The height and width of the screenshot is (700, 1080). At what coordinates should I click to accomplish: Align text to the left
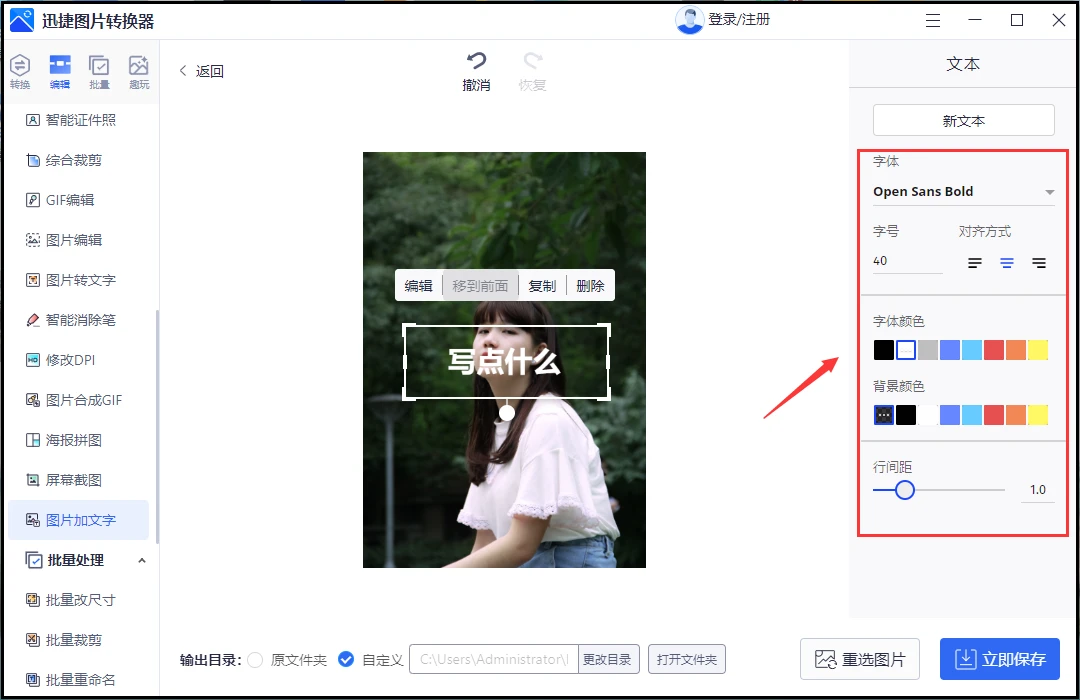pos(975,262)
